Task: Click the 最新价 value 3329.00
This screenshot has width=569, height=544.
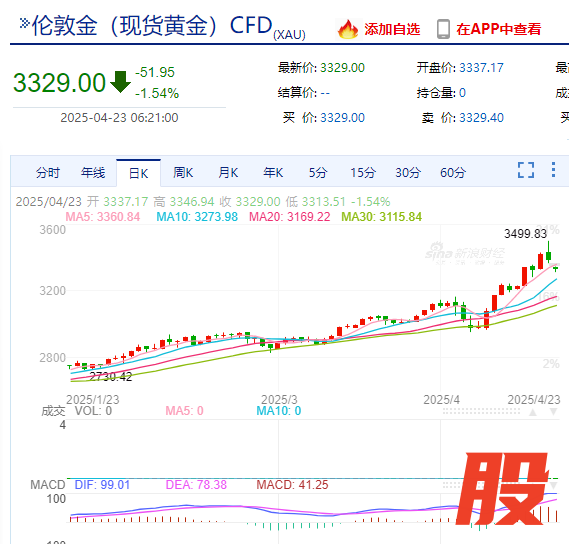Action: pos(342,68)
